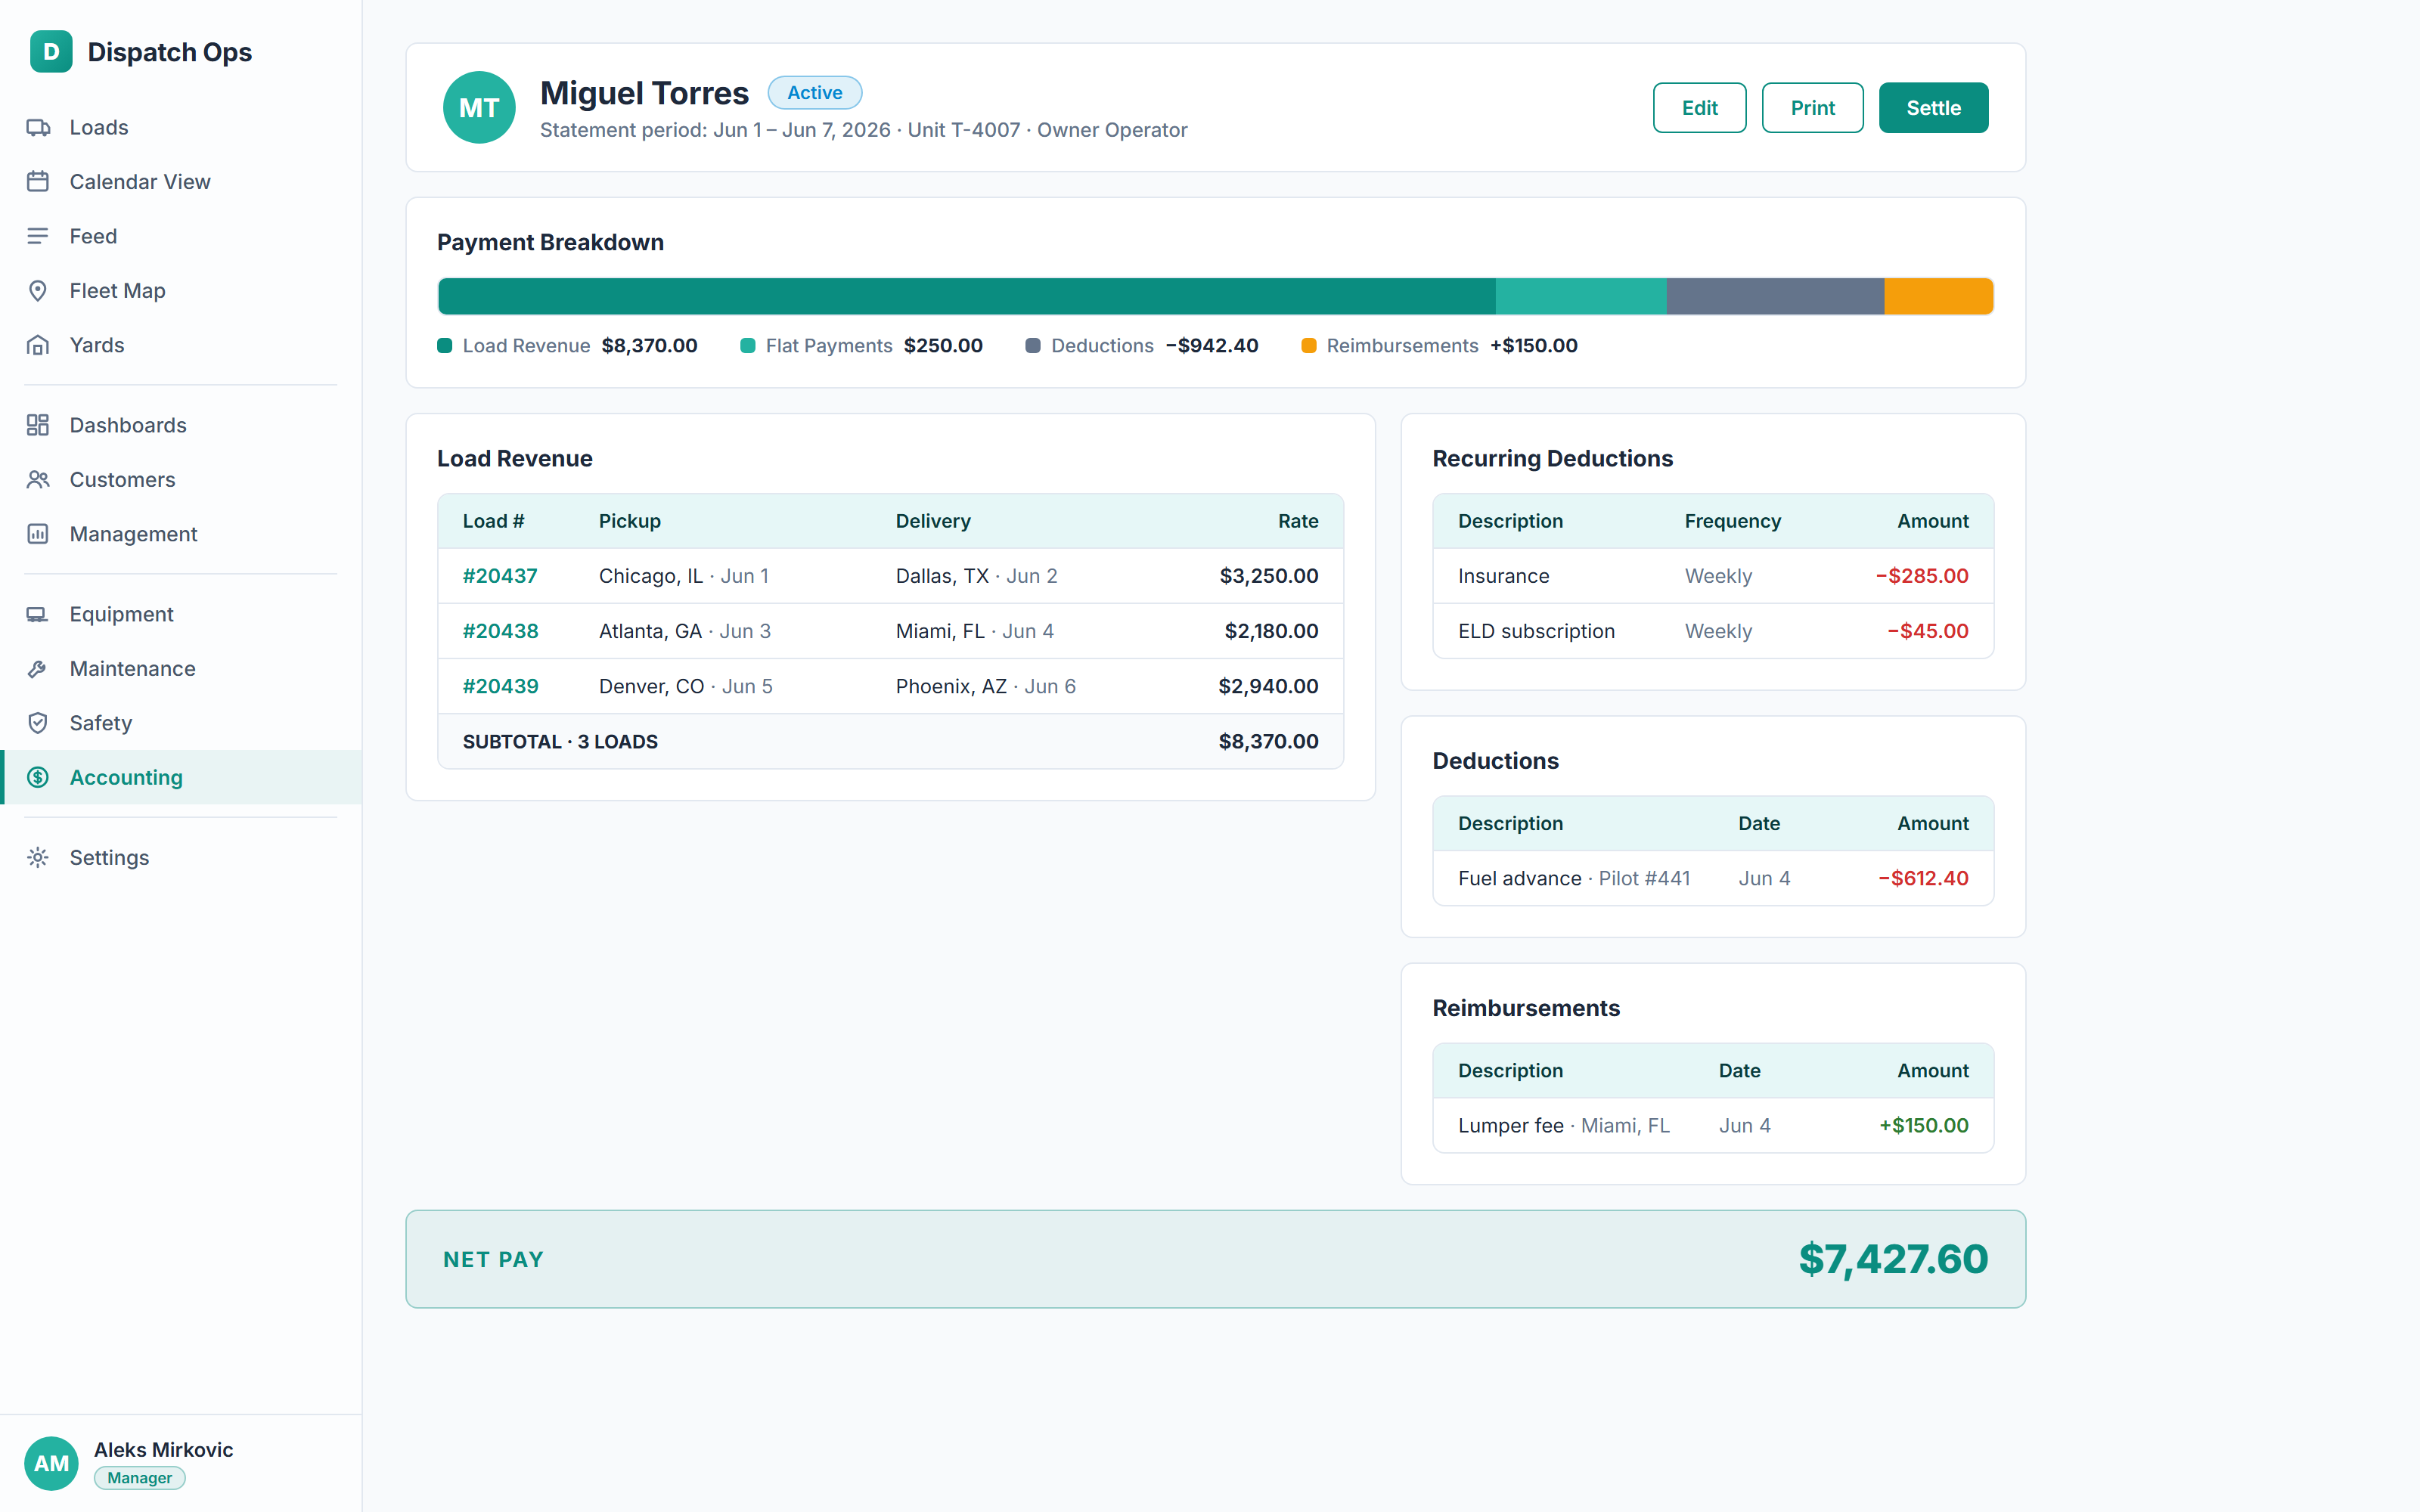This screenshot has height=1512, width=2420.
Task: Click the orange Reimbursements bar segment
Action: click(1939, 296)
